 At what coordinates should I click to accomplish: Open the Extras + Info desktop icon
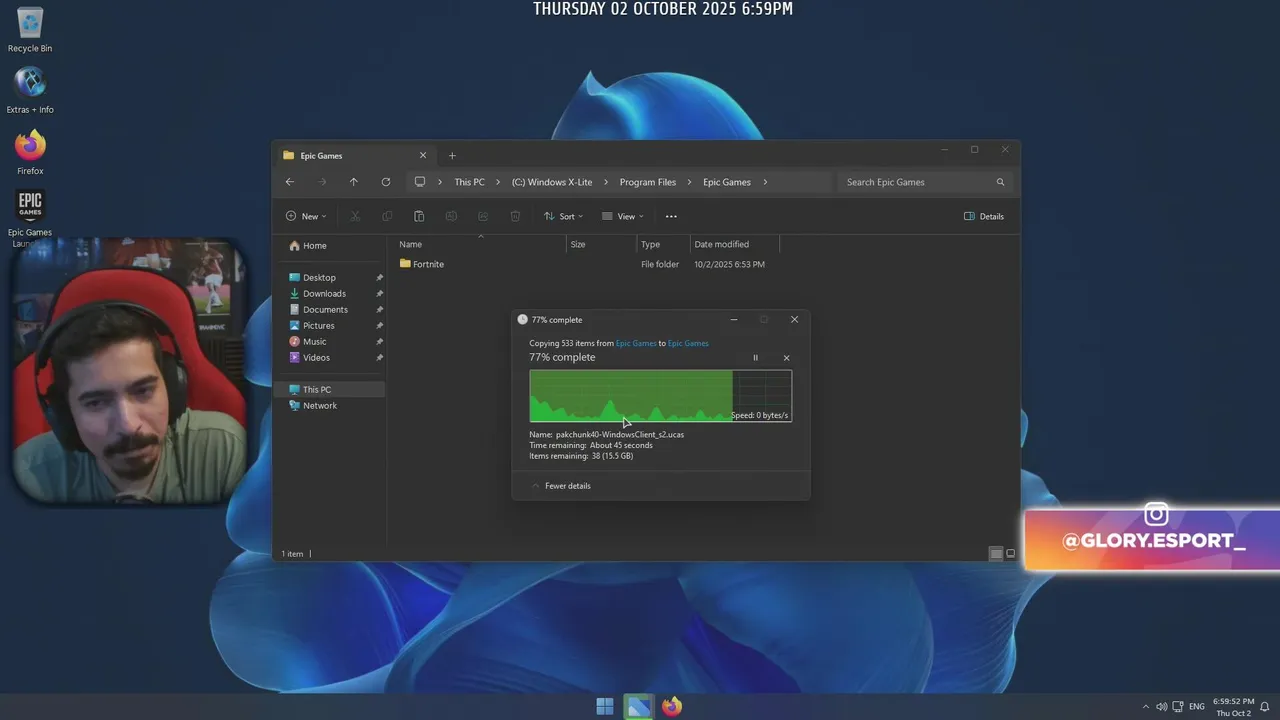[x=30, y=91]
